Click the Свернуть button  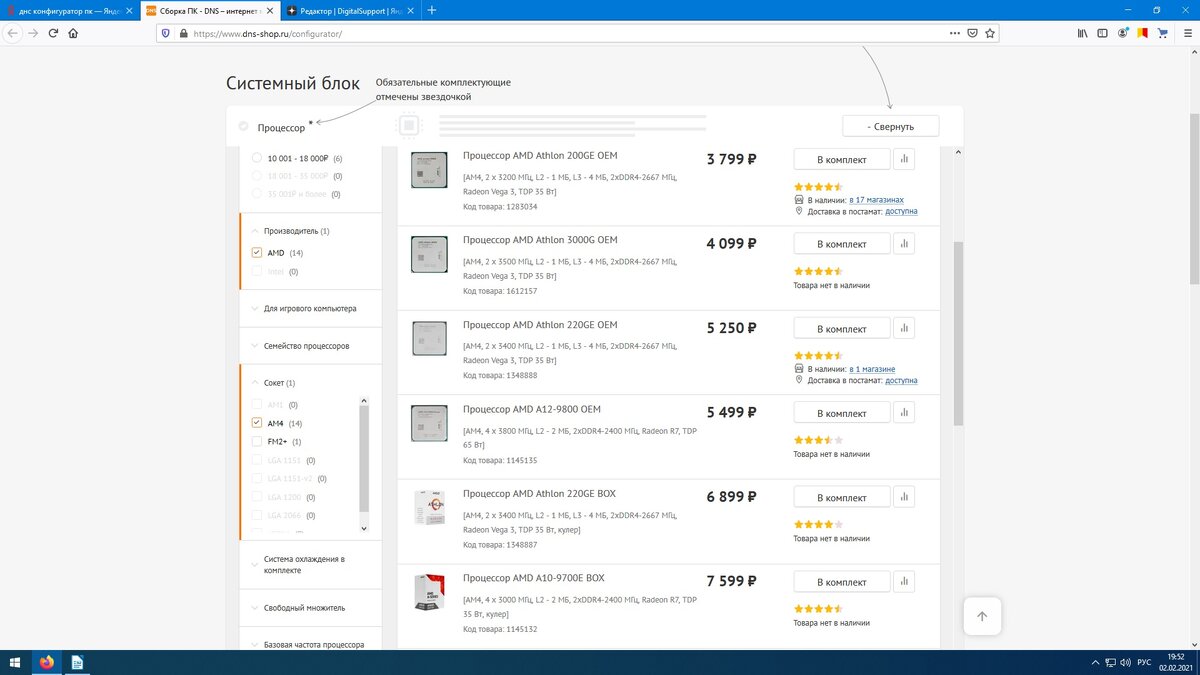(891, 126)
